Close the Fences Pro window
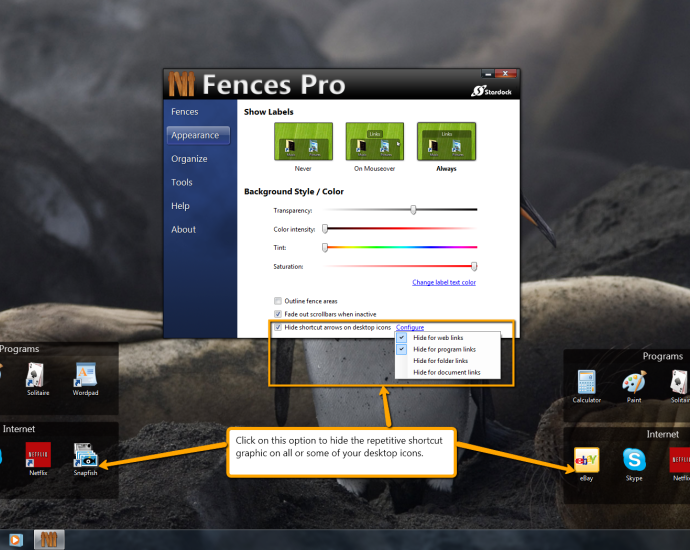Image resolution: width=690 pixels, height=550 pixels. (506, 73)
